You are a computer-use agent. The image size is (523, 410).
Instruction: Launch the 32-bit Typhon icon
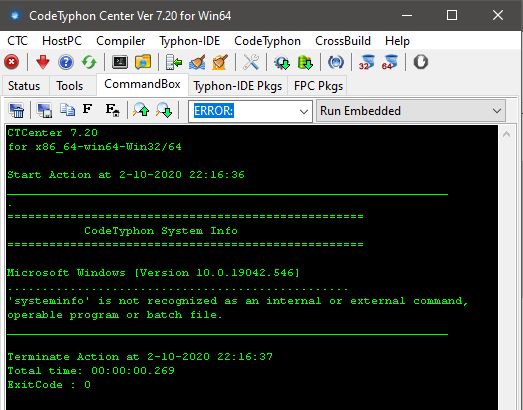click(x=367, y=62)
